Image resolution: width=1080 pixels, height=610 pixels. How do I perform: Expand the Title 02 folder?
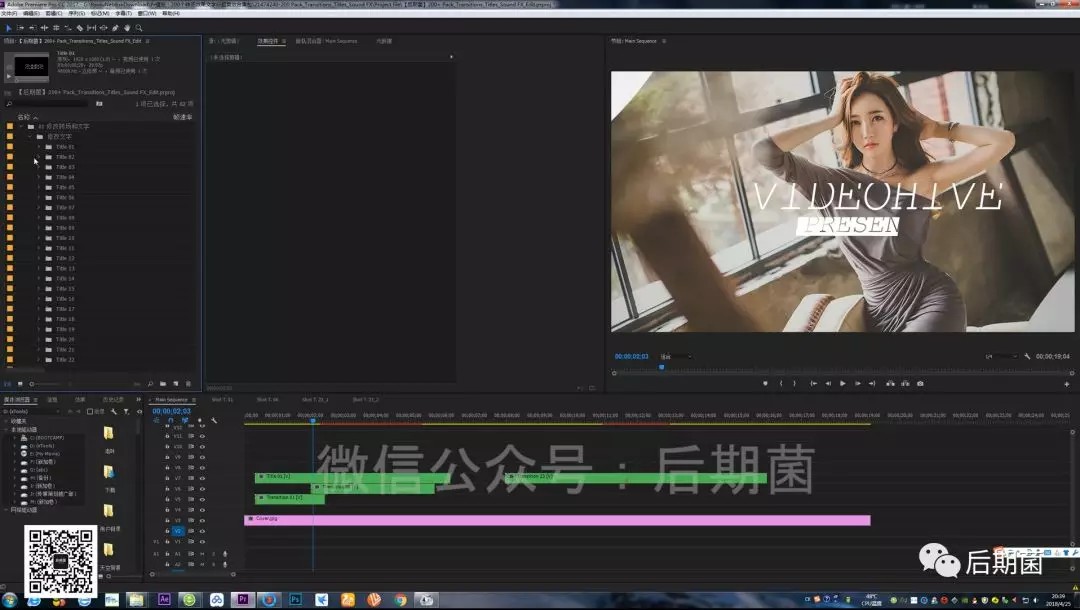tap(38, 157)
